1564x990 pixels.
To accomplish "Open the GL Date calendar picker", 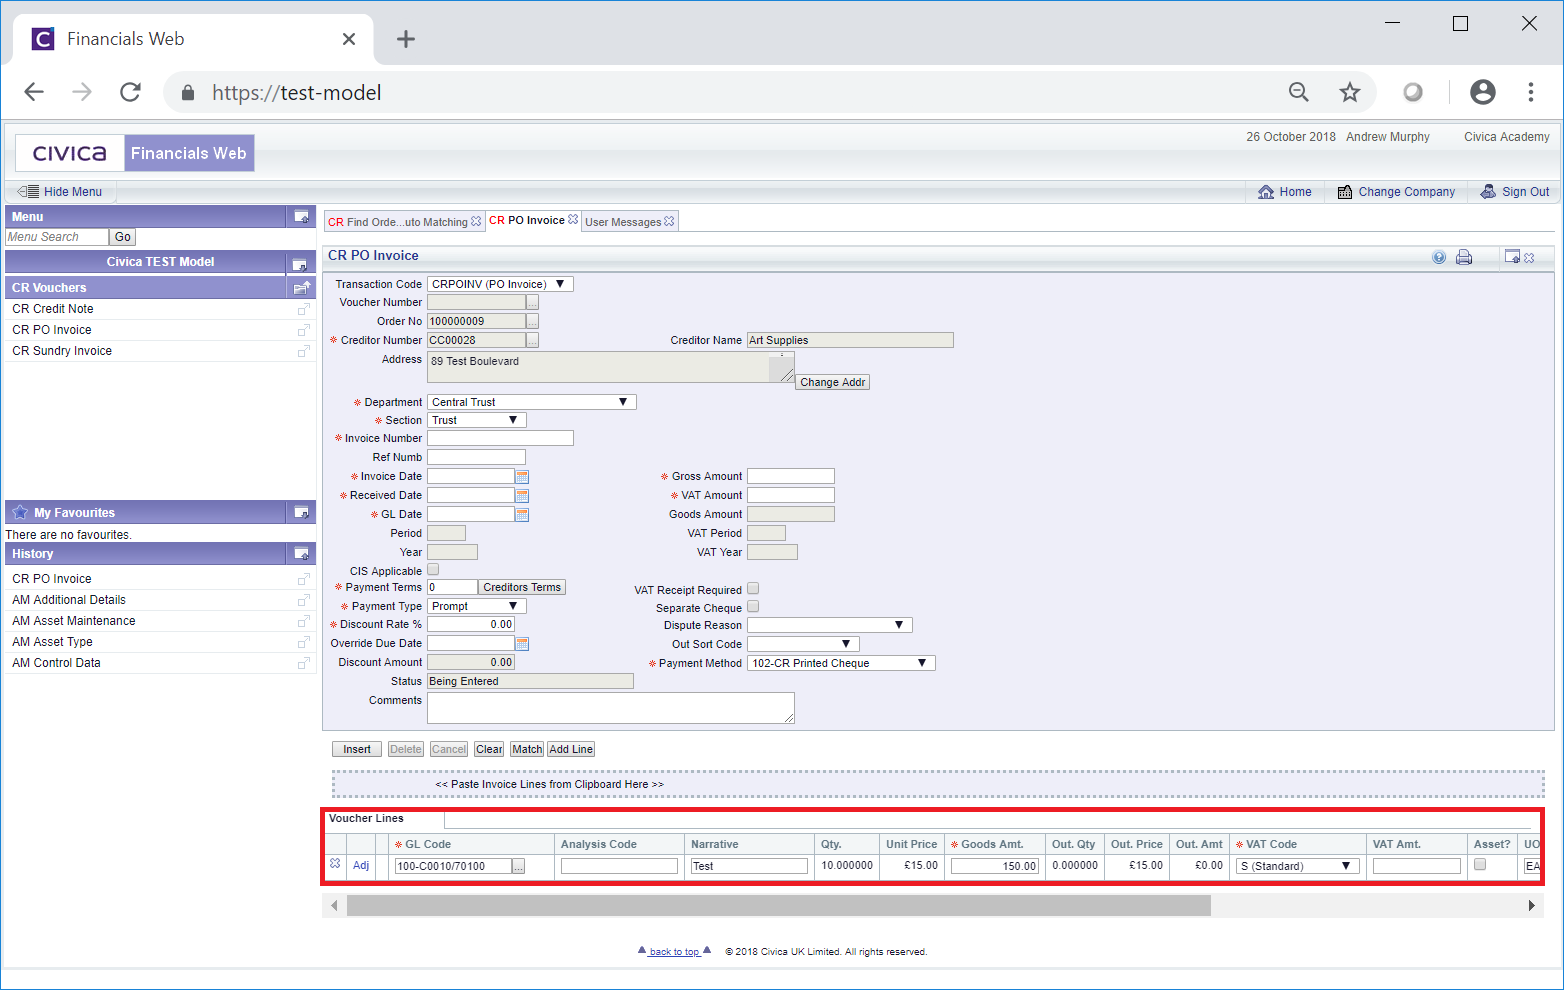I will click(522, 515).
